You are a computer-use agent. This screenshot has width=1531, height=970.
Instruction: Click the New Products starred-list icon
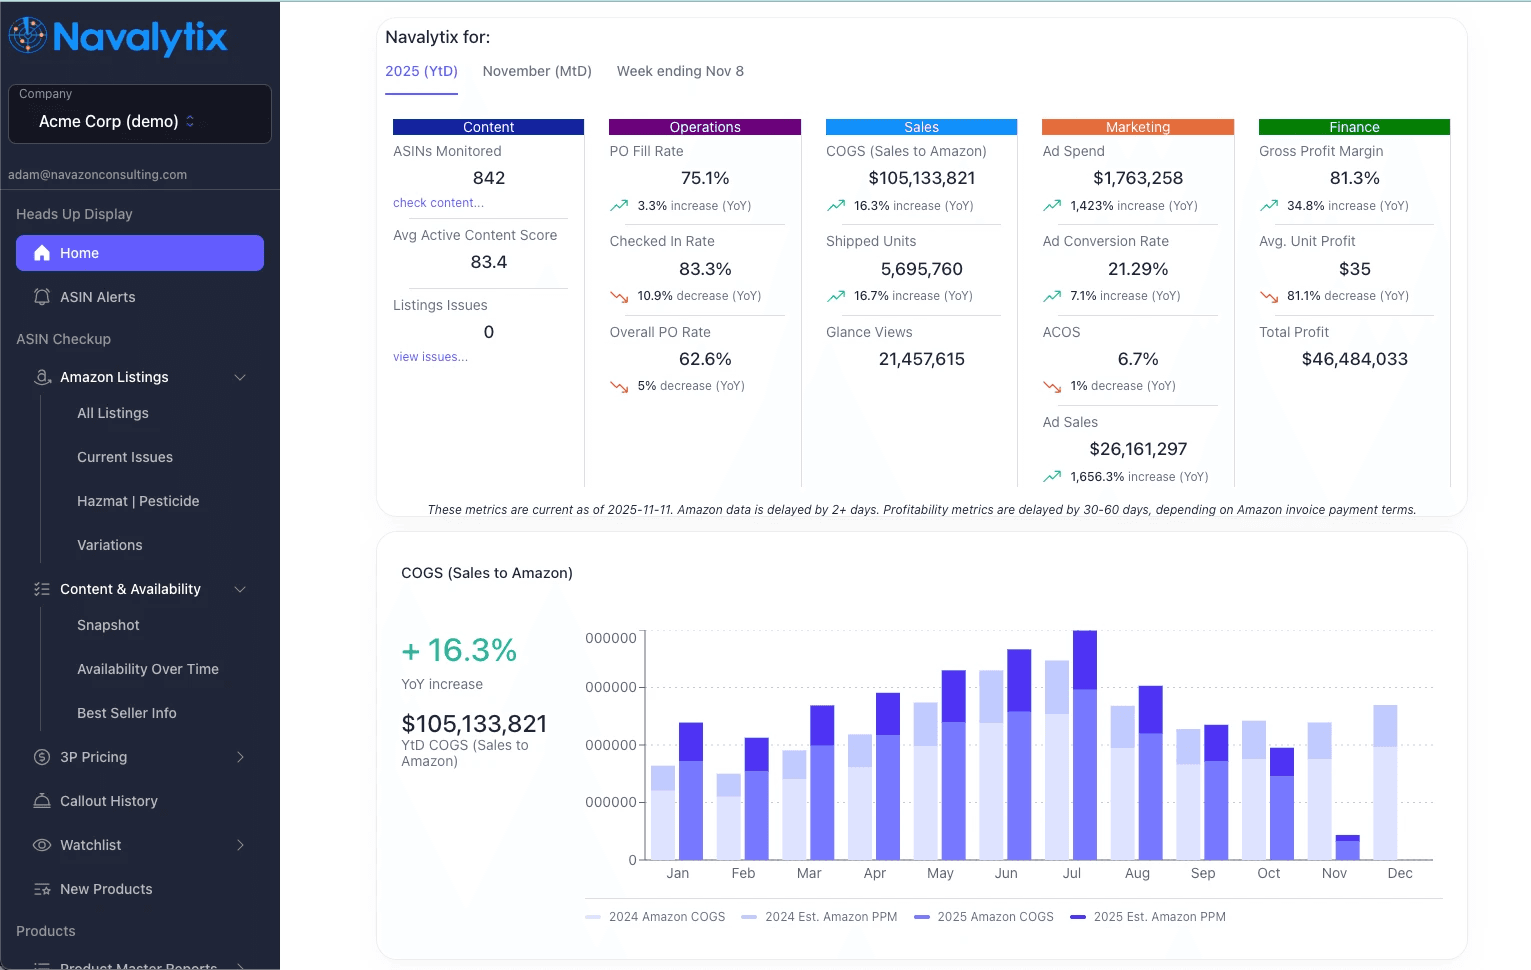[x=42, y=889]
